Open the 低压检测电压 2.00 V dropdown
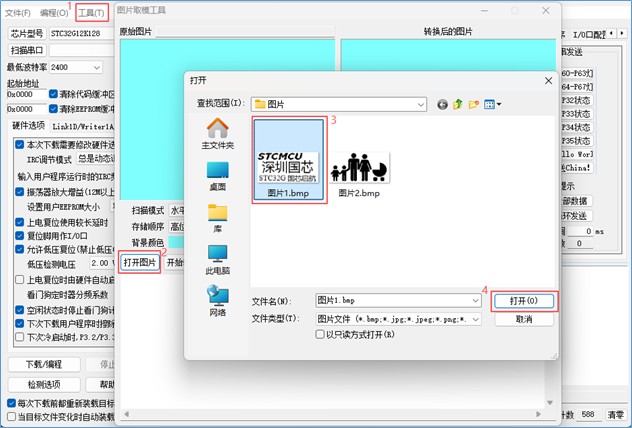 tap(103, 264)
